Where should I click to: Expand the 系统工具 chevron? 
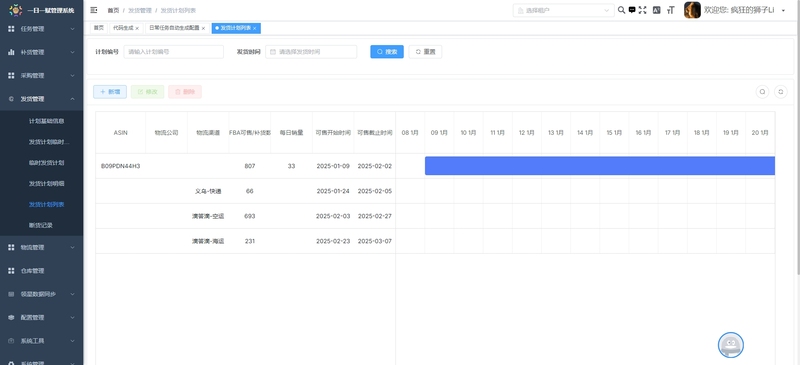pyautogui.click(x=72, y=341)
